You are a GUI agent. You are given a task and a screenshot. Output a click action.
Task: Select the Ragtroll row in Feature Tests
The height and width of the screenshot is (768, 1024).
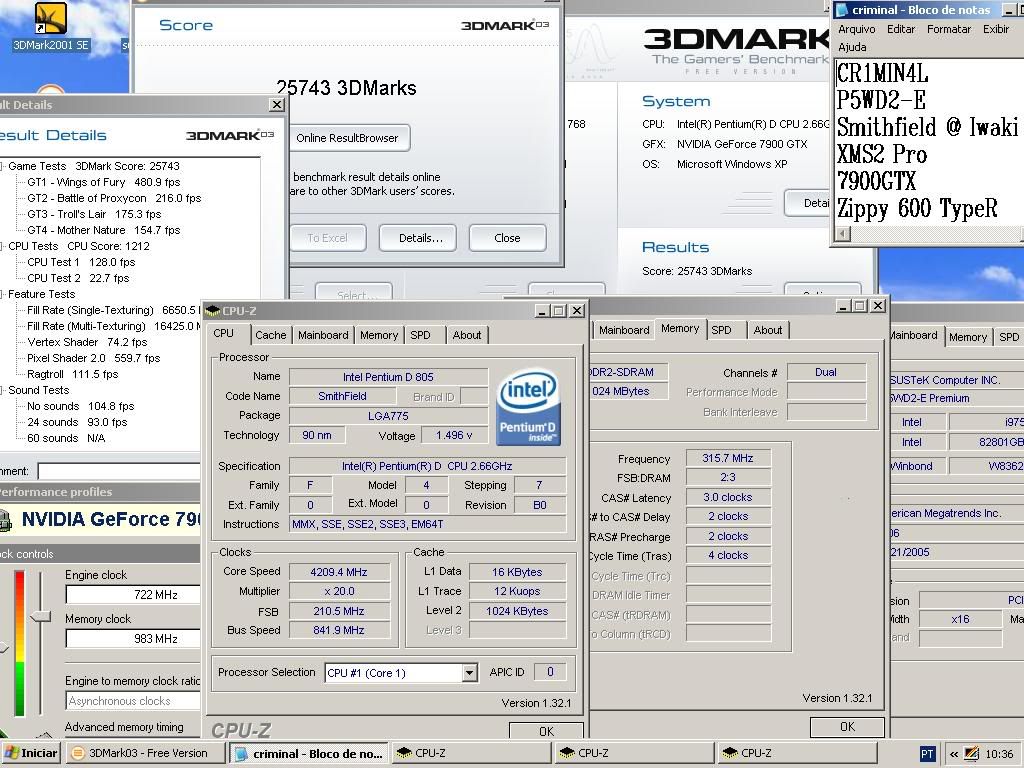(x=72, y=374)
